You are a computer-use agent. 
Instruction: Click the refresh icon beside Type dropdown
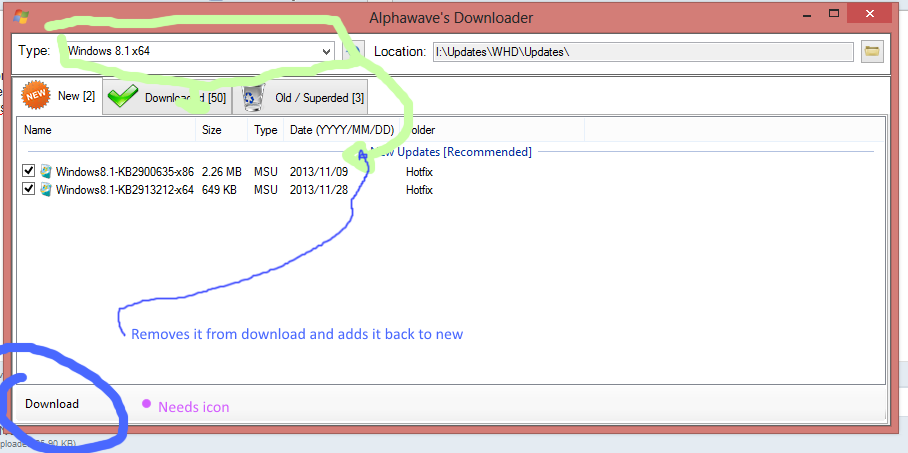pyautogui.click(x=352, y=52)
